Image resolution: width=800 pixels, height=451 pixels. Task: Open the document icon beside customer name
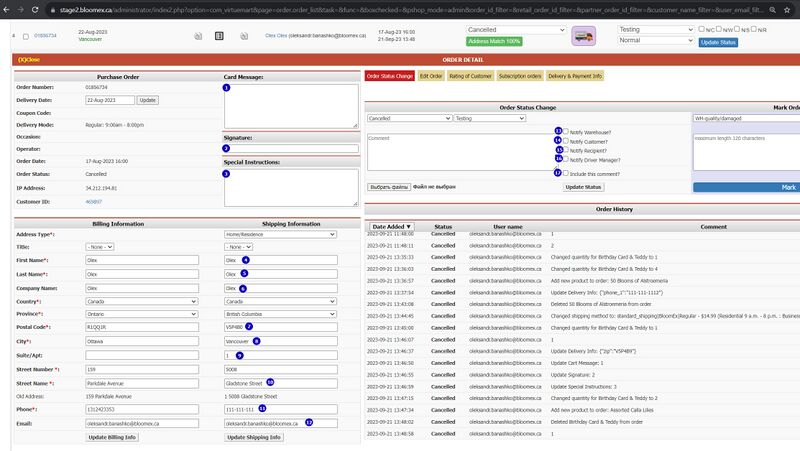(244, 36)
